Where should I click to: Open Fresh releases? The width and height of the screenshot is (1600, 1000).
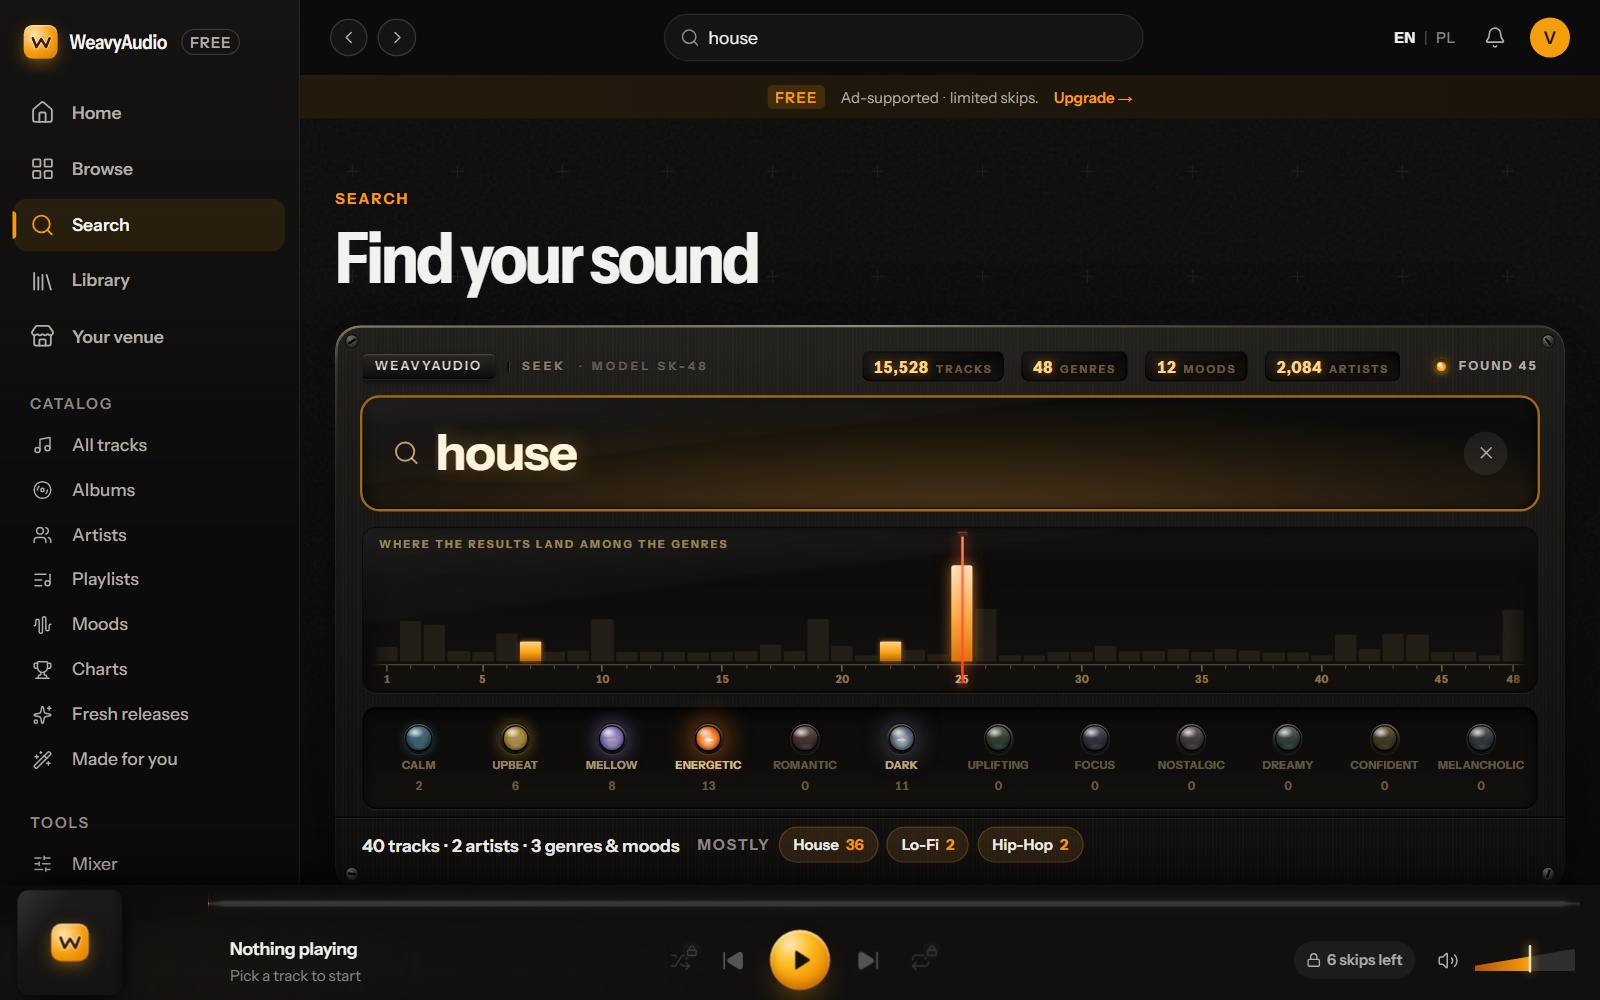(x=149, y=714)
